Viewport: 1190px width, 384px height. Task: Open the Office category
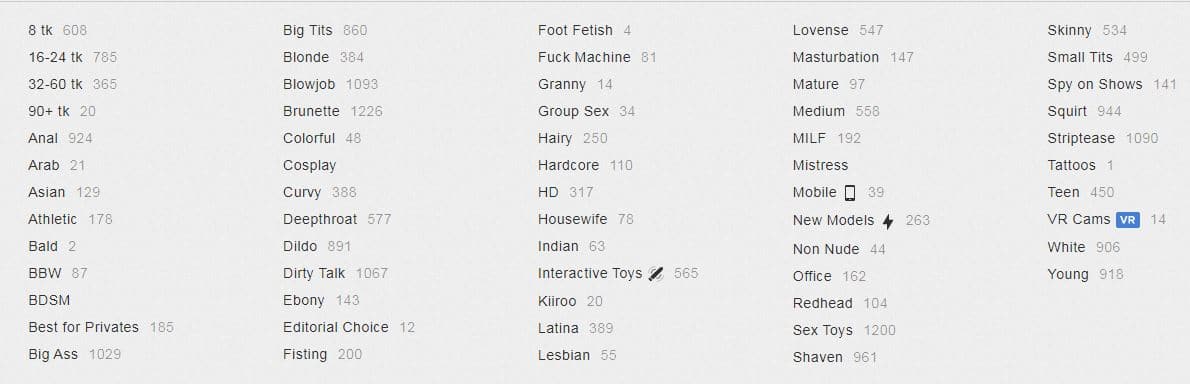(812, 275)
